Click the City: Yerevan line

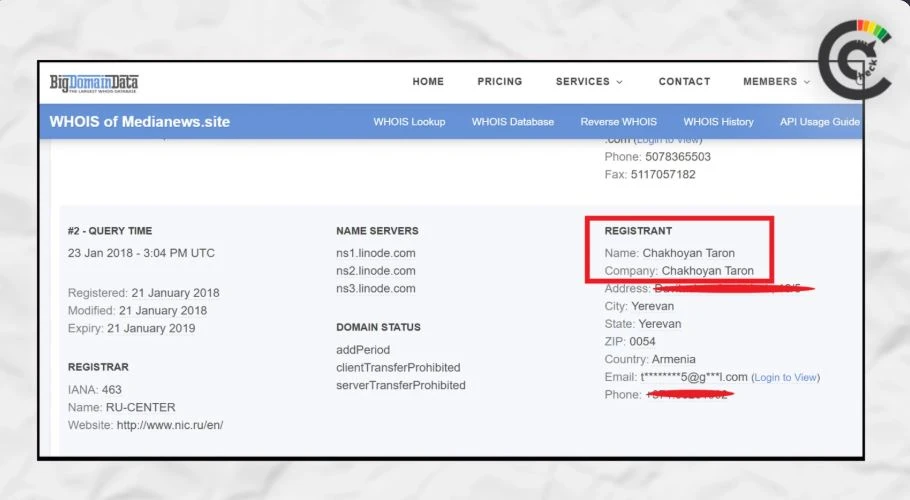[639, 306]
